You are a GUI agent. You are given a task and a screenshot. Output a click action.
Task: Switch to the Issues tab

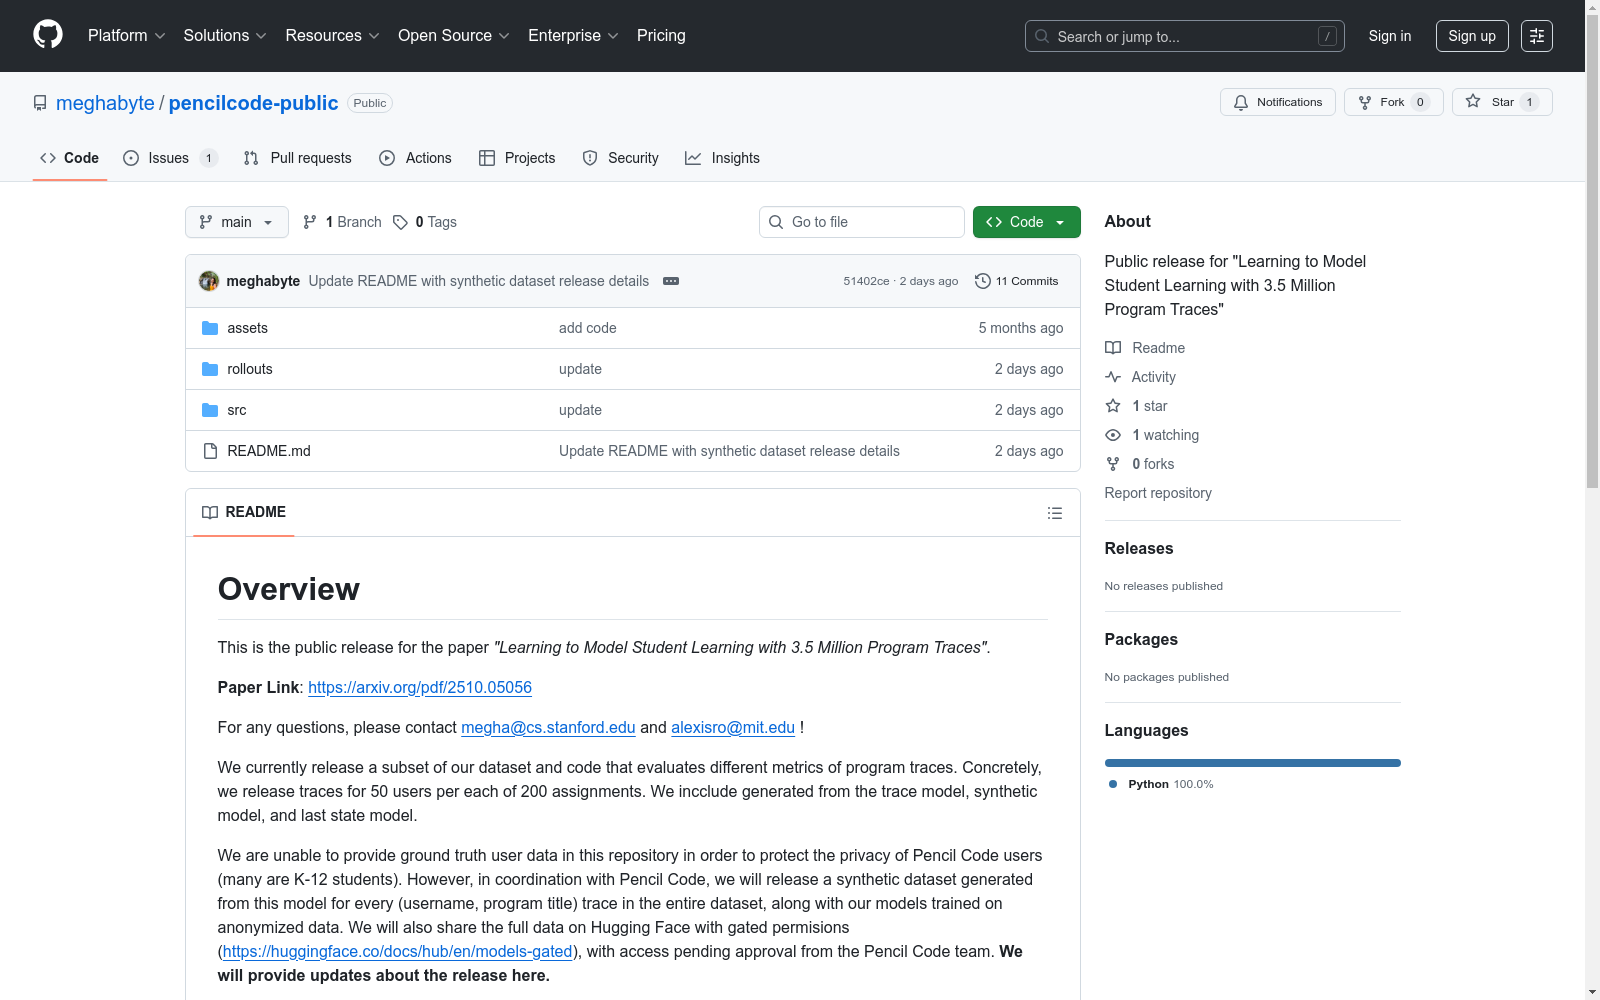click(x=170, y=158)
